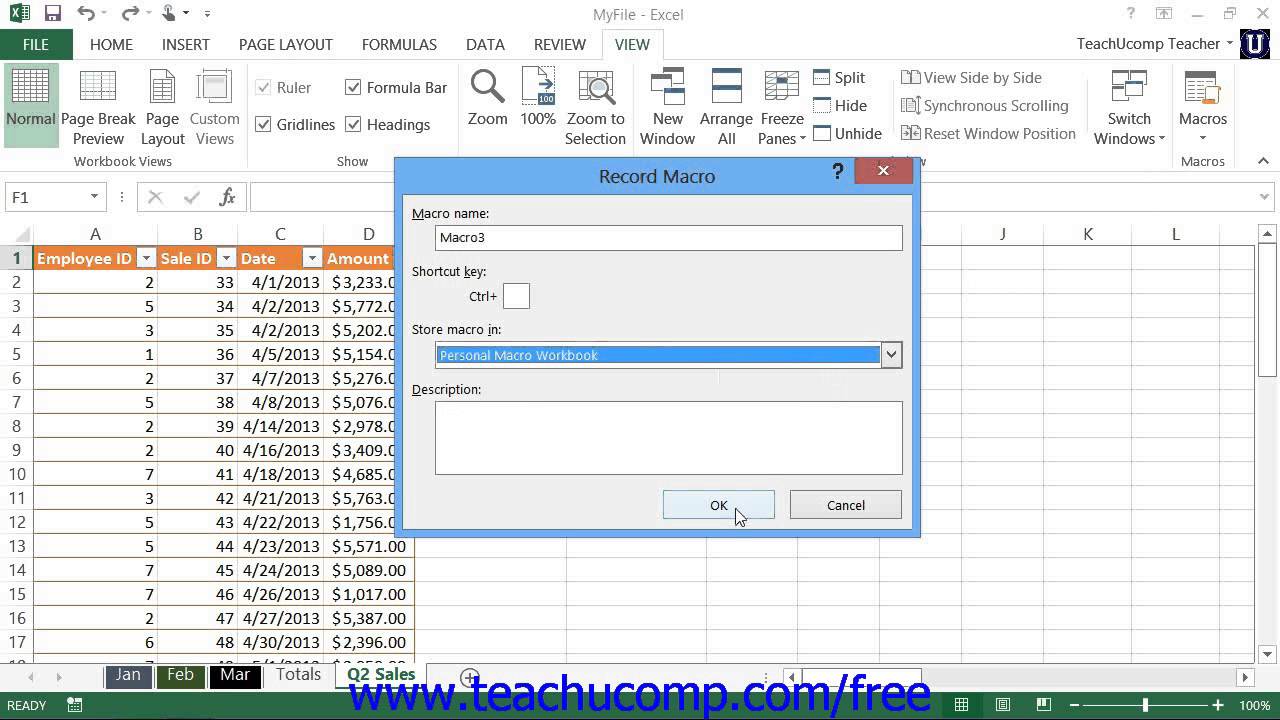Switch to Page Layout view
This screenshot has height=720, width=1280.
click(163, 108)
